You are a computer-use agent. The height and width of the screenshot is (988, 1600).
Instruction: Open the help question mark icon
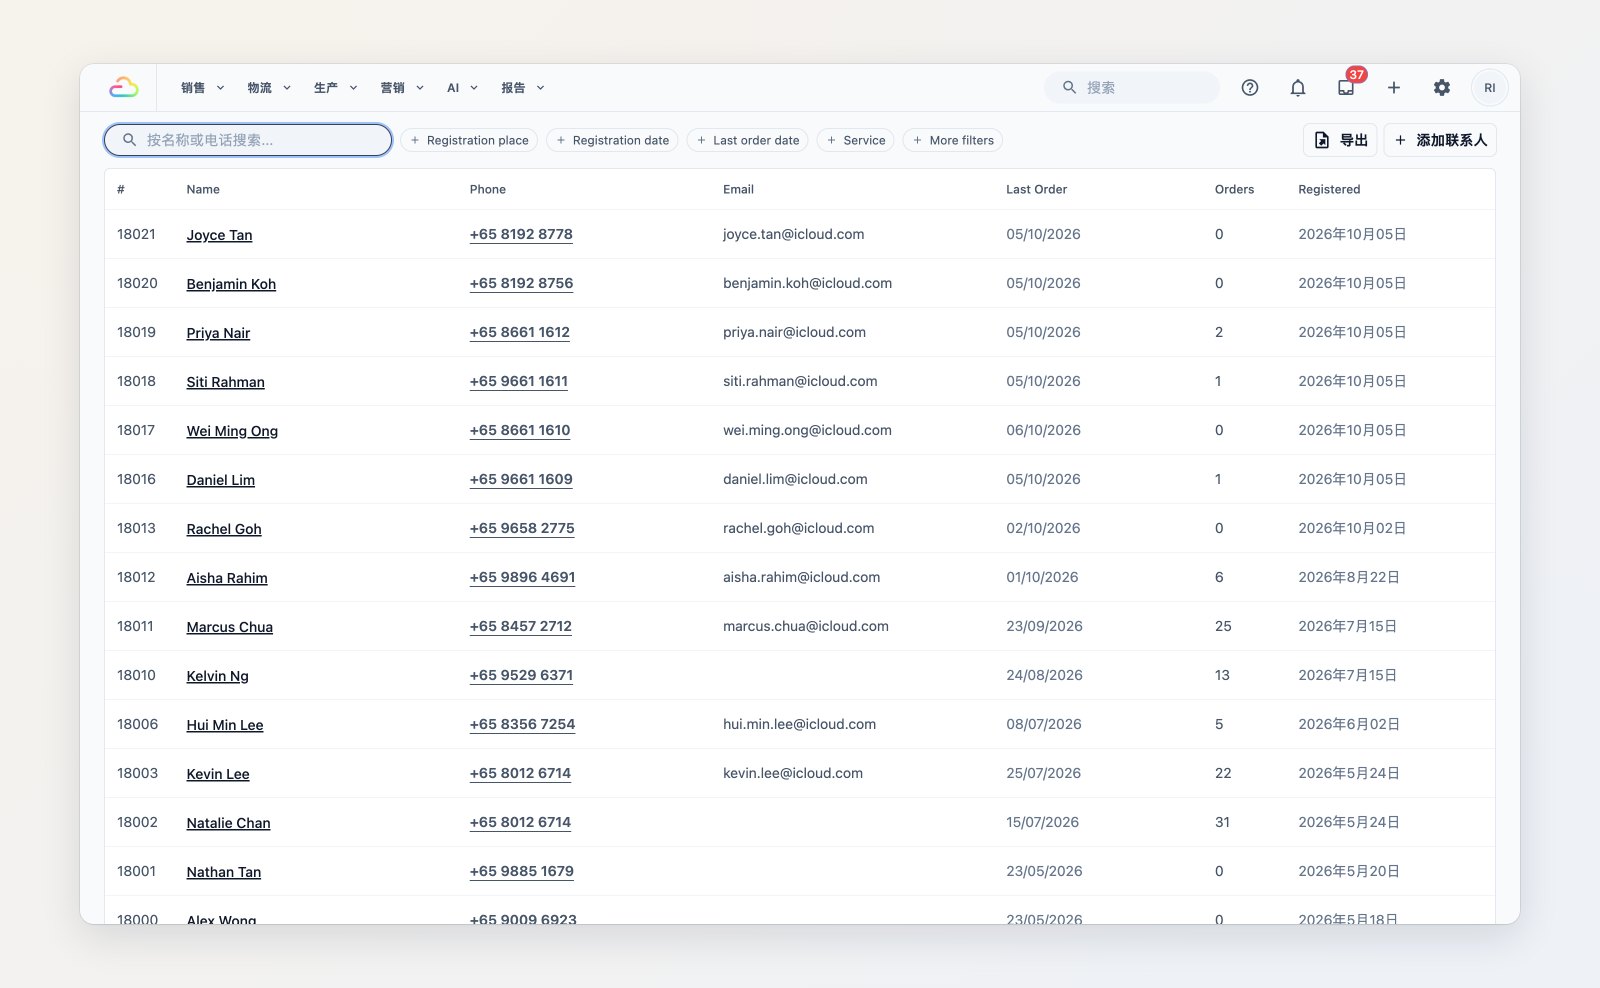coord(1250,88)
